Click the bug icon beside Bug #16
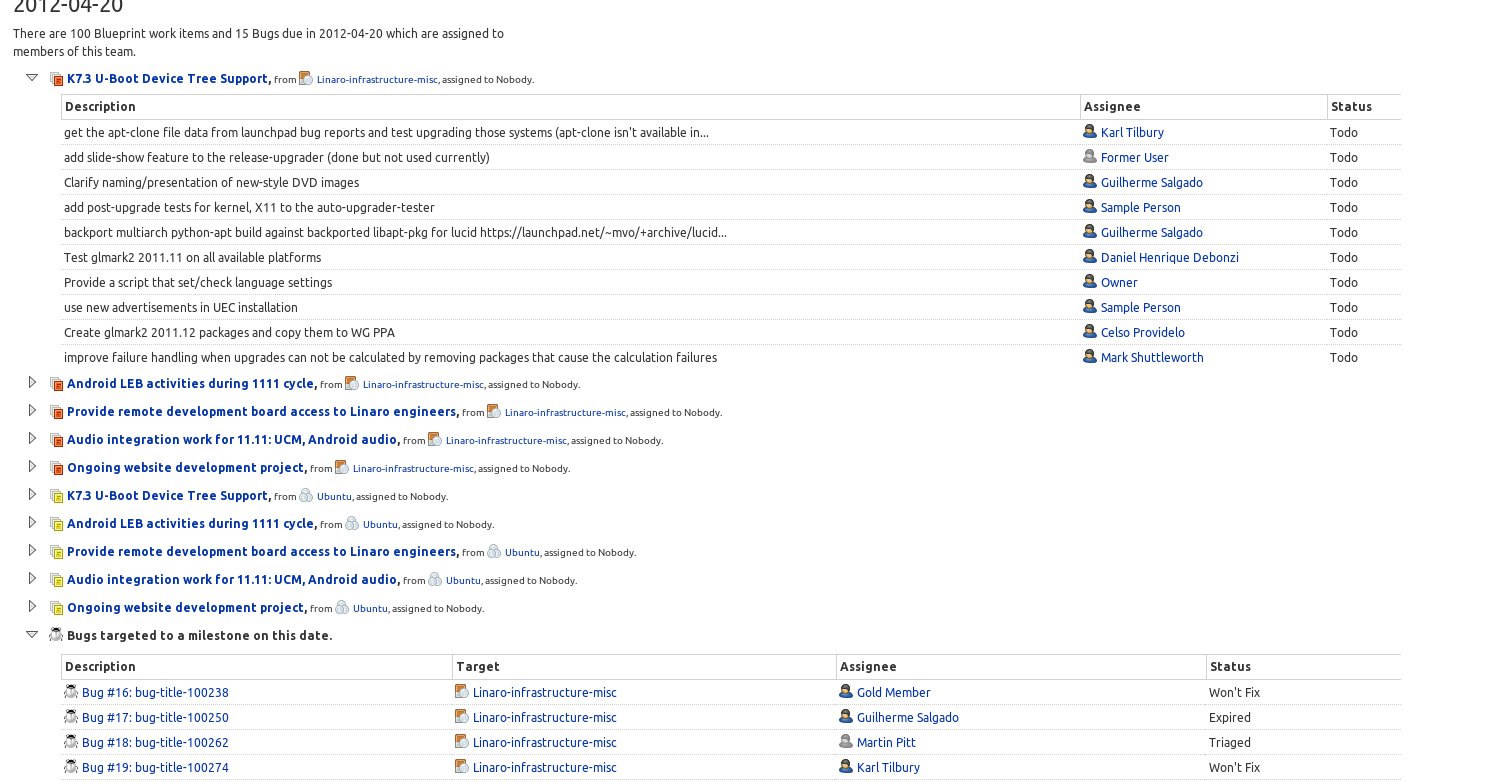1507x783 pixels. click(x=71, y=692)
